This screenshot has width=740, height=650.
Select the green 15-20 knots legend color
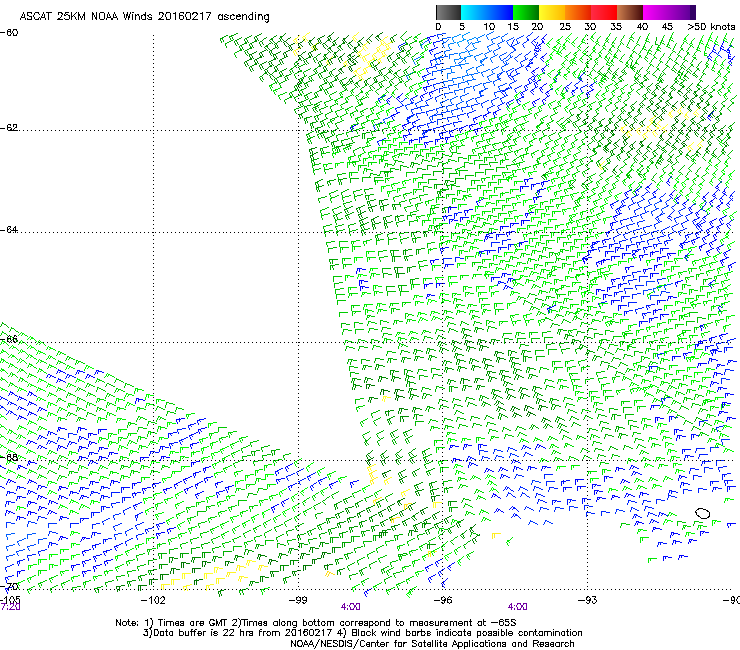(526, 12)
